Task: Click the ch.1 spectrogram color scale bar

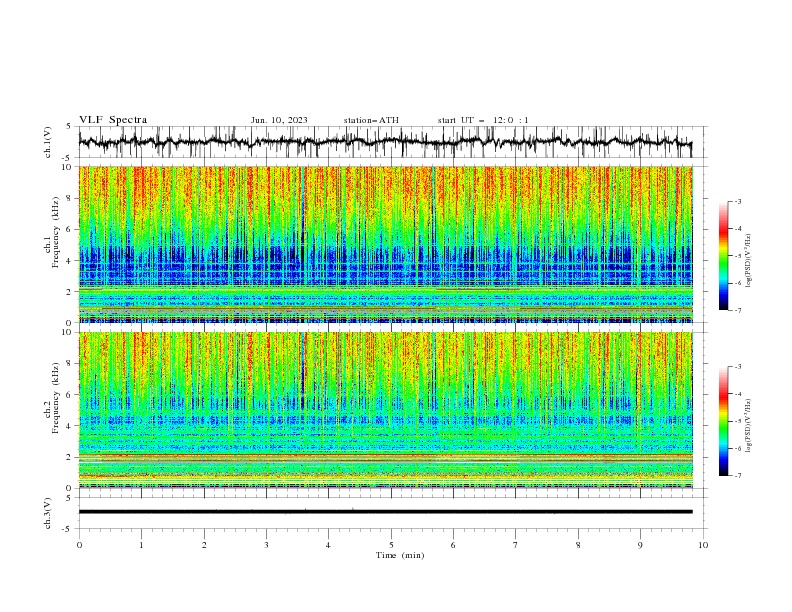Action: click(x=724, y=256)
